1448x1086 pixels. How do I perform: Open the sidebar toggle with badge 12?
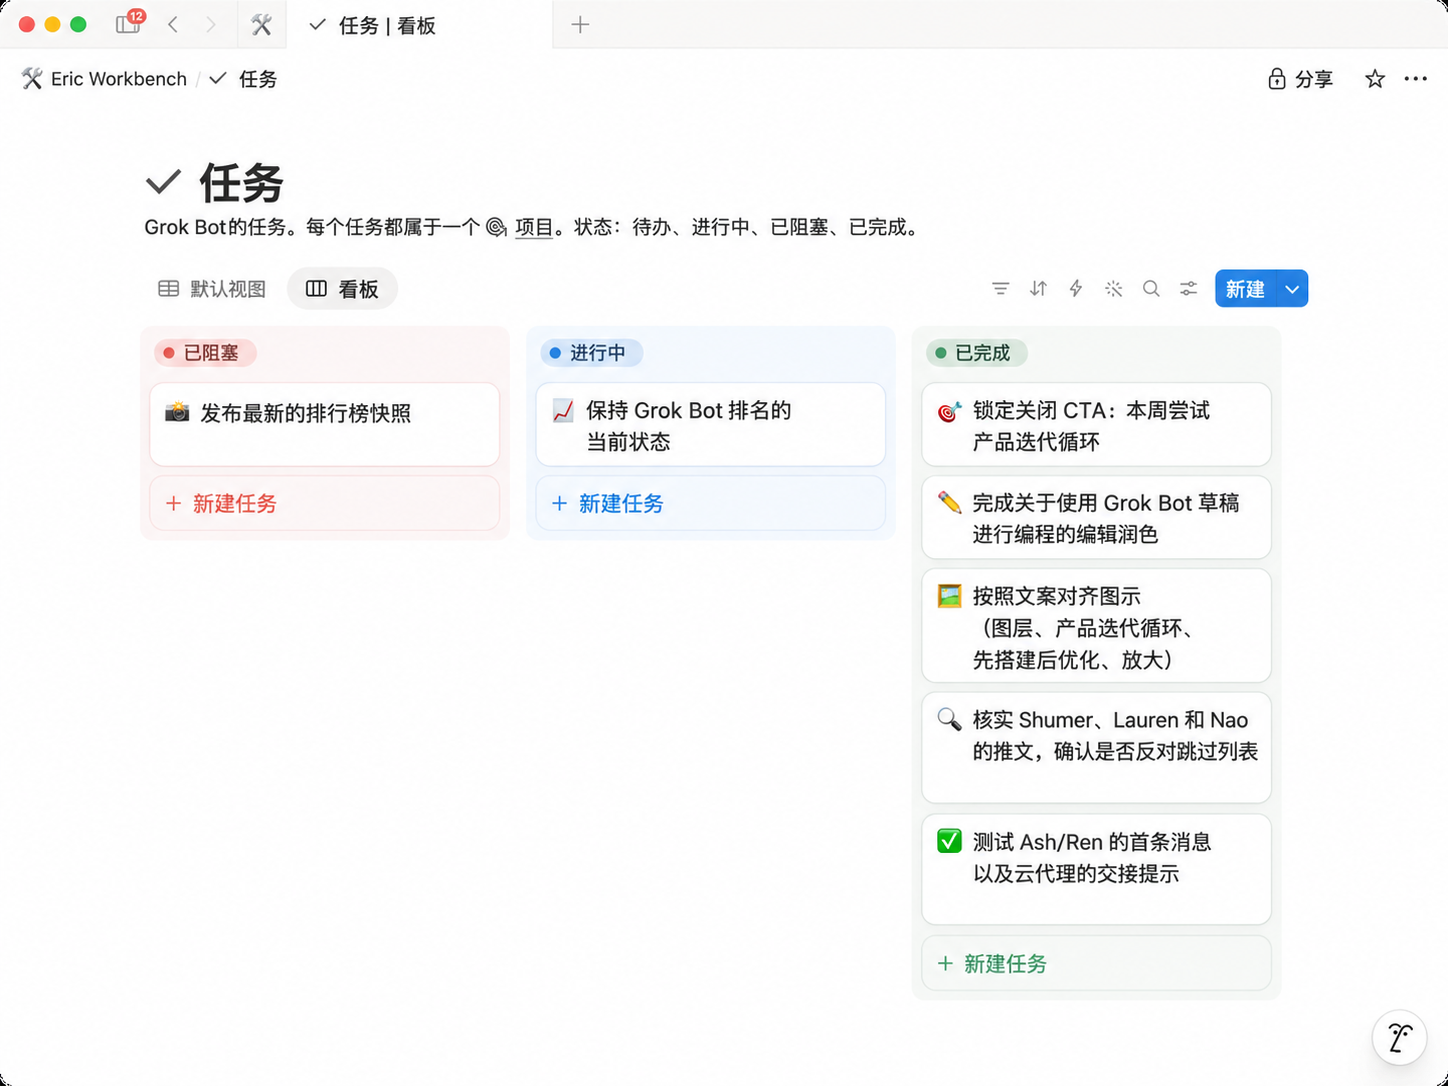(x=128, y=24)
